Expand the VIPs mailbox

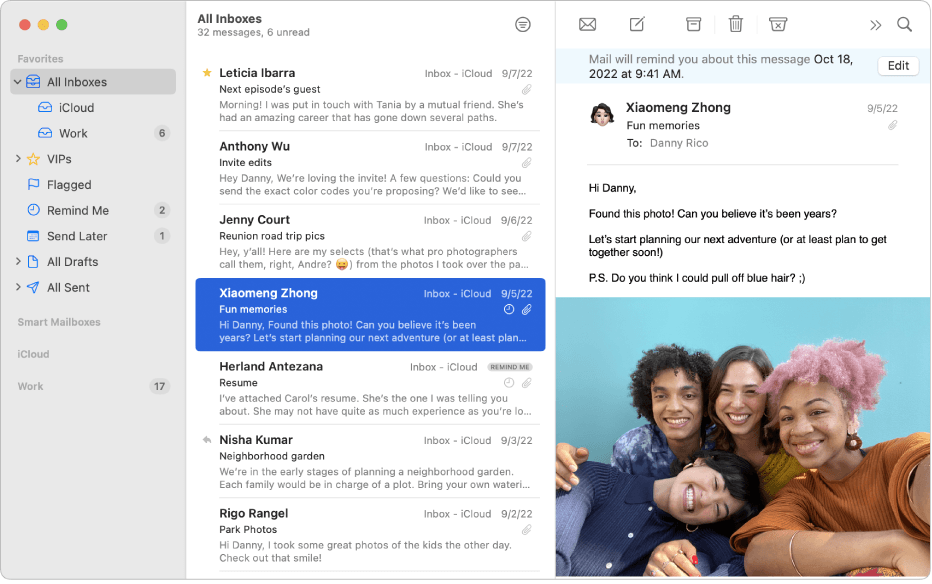click(18, 158)
